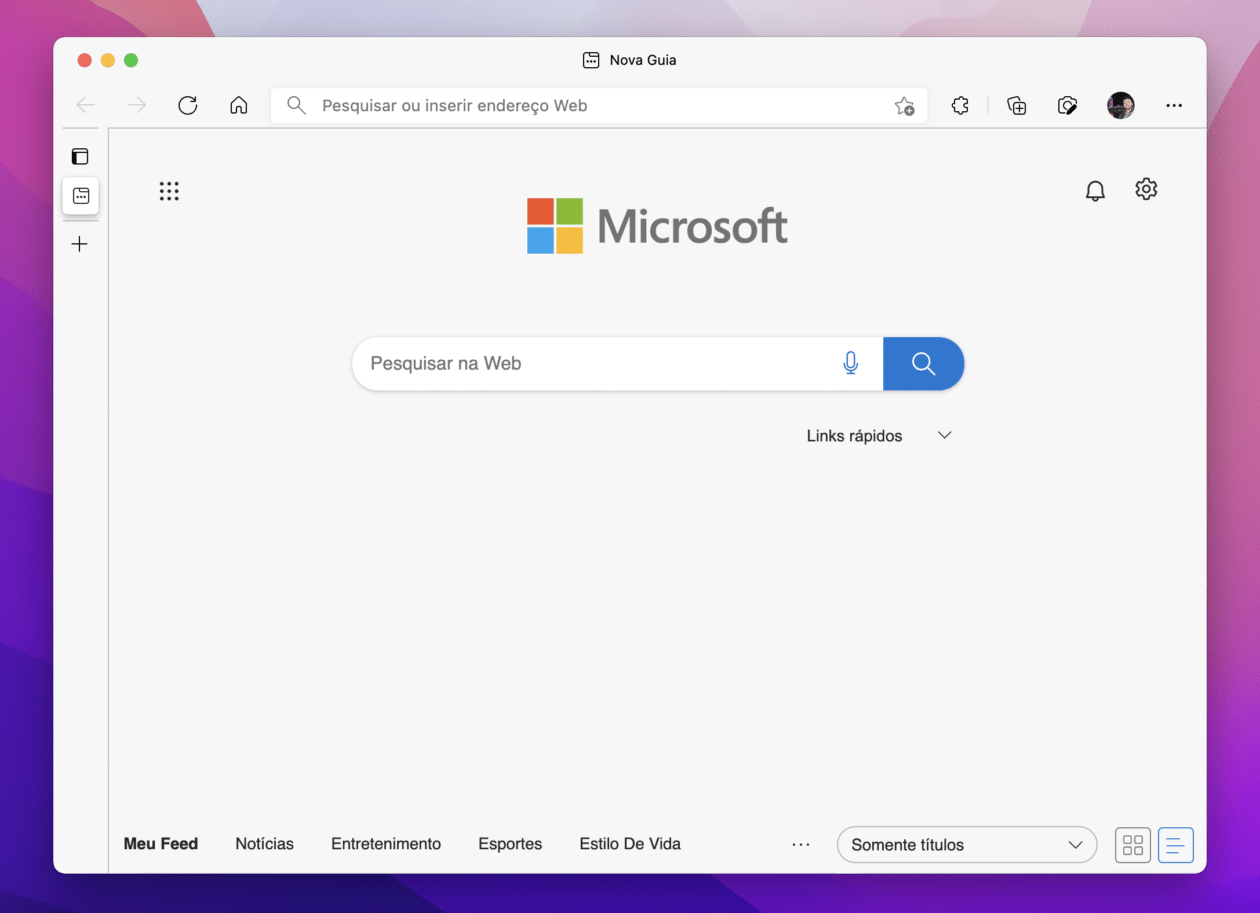Image resolution: width=1260 pixels, height=913 pixels.
Task: Open the notifications bell
Action: click(x=1095, y=190)
